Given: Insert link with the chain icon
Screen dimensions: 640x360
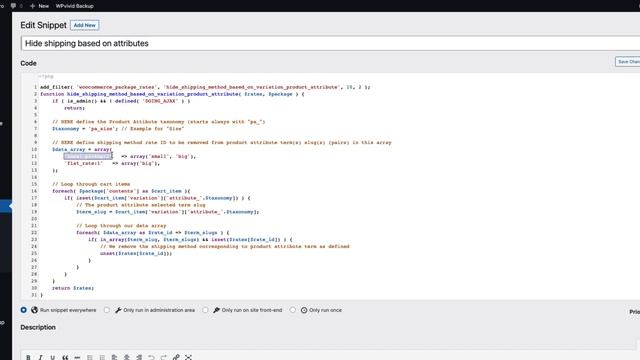Looking at the screenshot, I should coord(176,357).
